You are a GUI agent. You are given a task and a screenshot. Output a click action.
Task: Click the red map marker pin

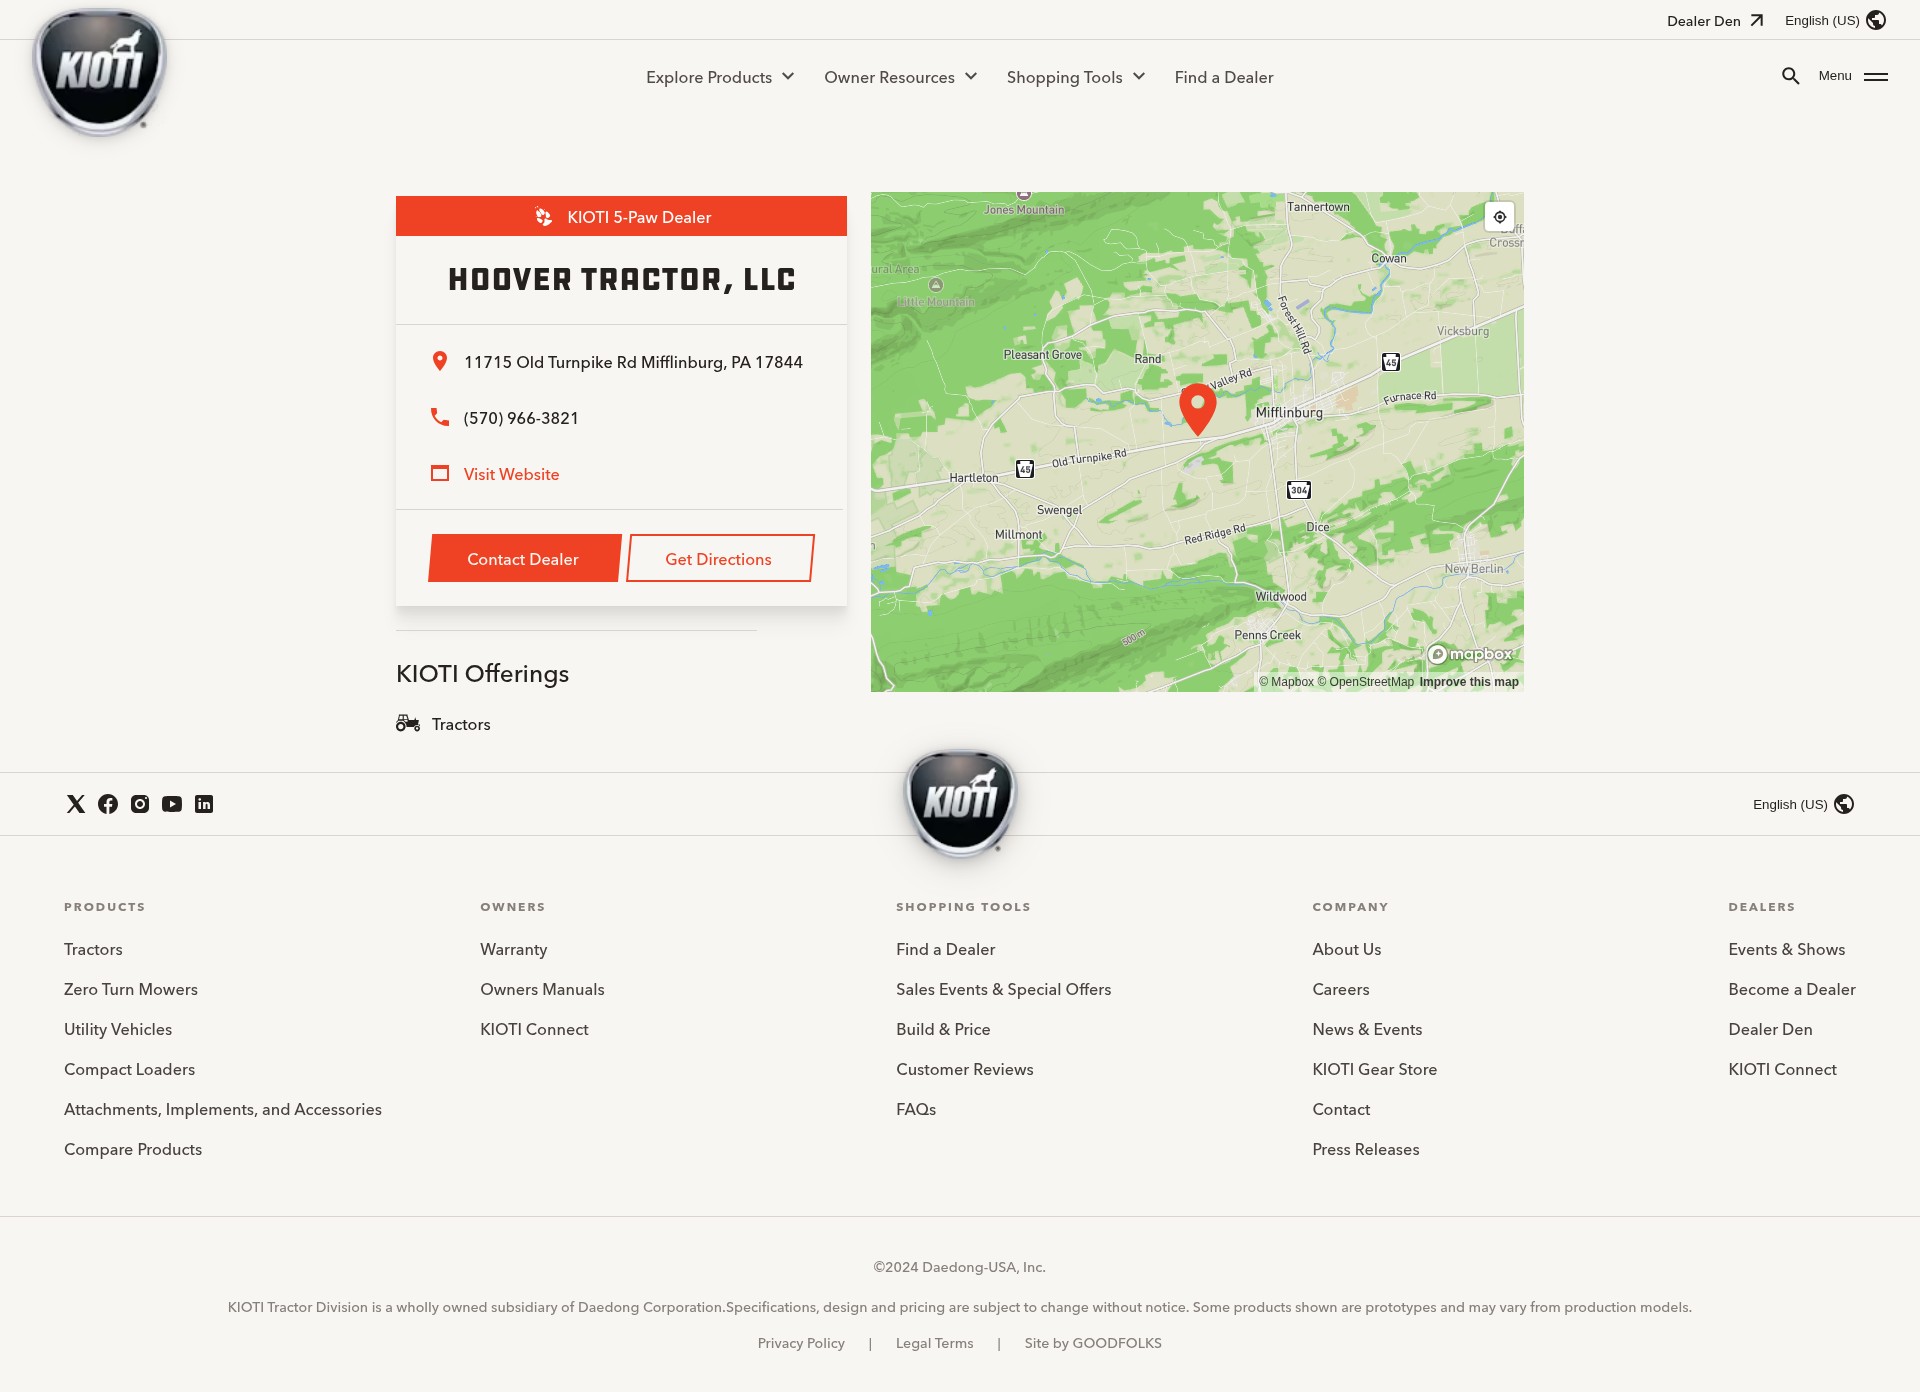pos(1197,408)
